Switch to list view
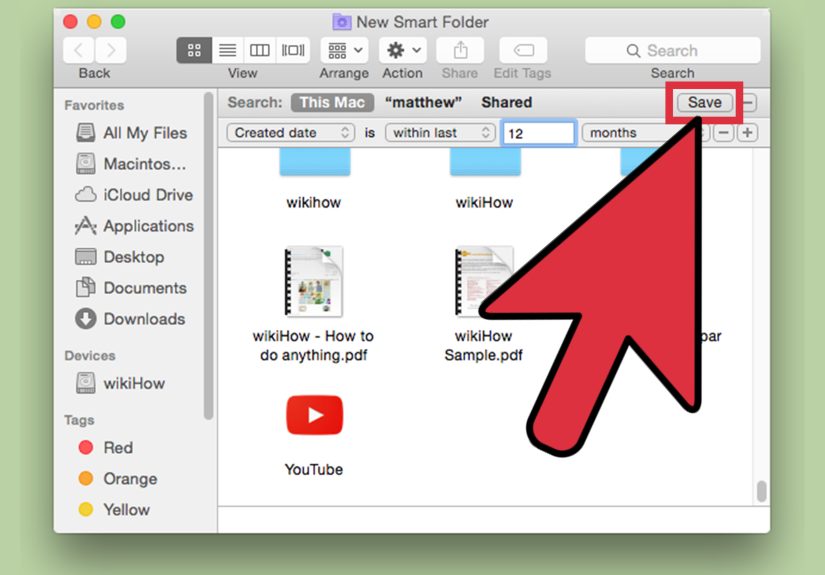 227,51
